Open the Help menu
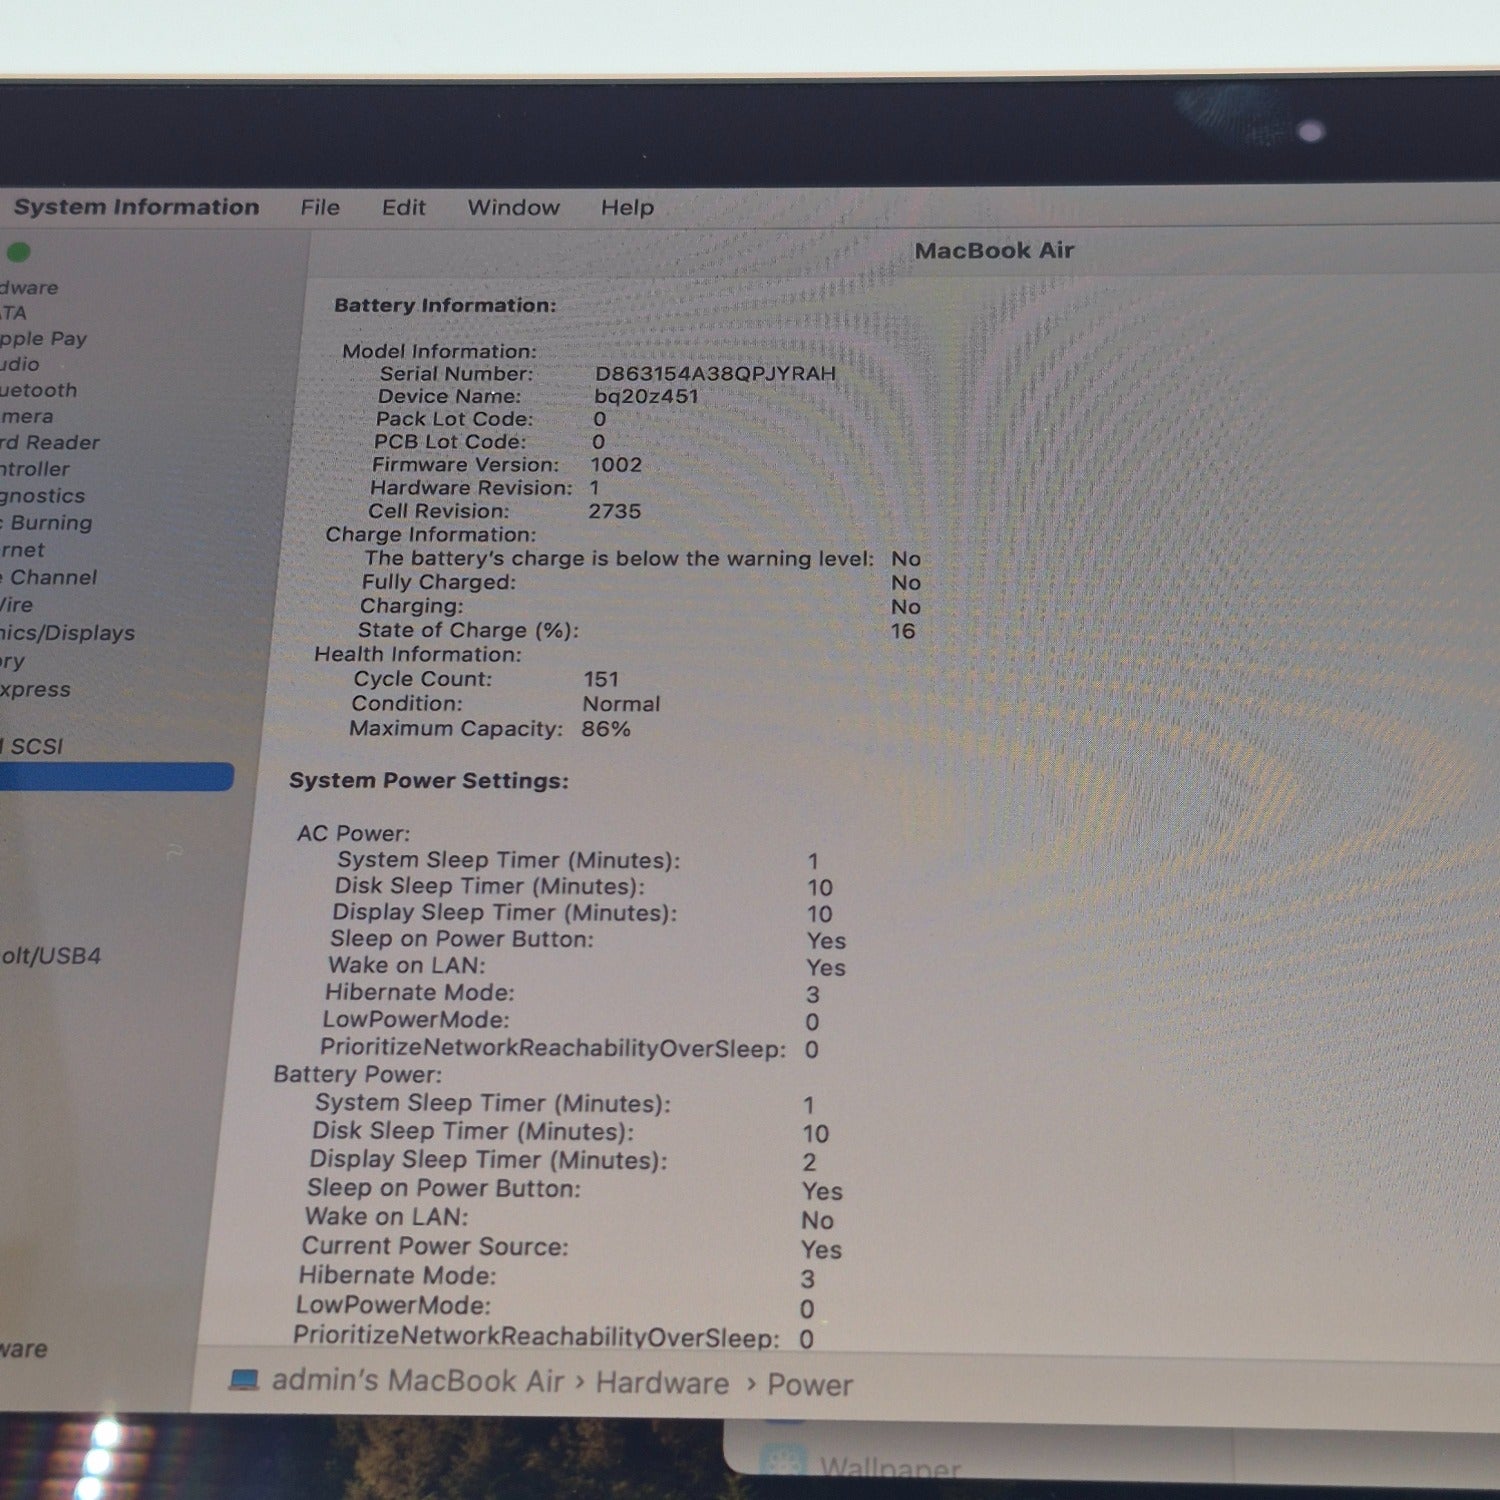1500x1500 pixels. coord(627,207)
